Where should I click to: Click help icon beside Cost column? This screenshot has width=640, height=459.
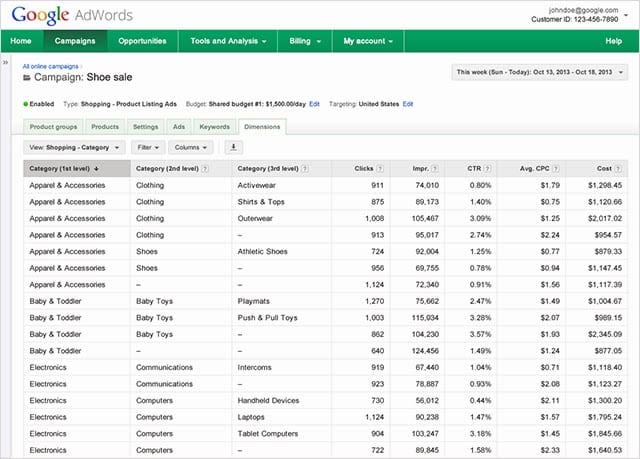(618, 169)
